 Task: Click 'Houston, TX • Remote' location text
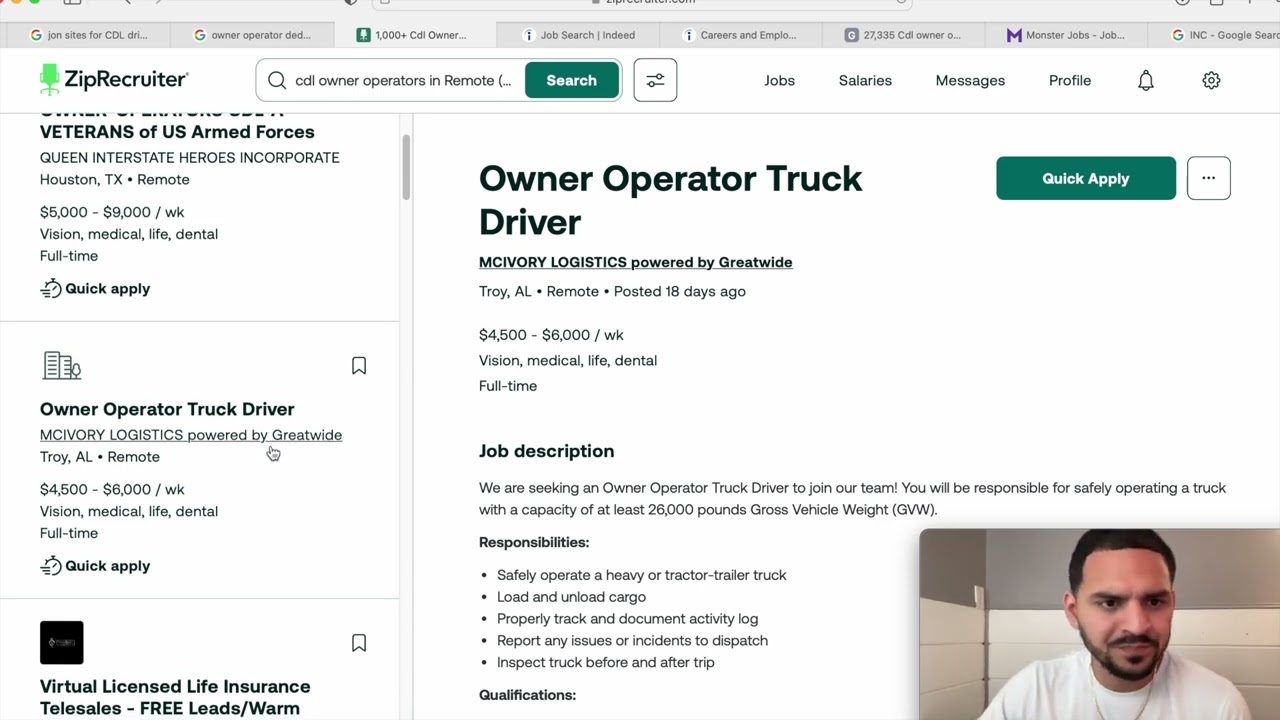click(114, 180)
